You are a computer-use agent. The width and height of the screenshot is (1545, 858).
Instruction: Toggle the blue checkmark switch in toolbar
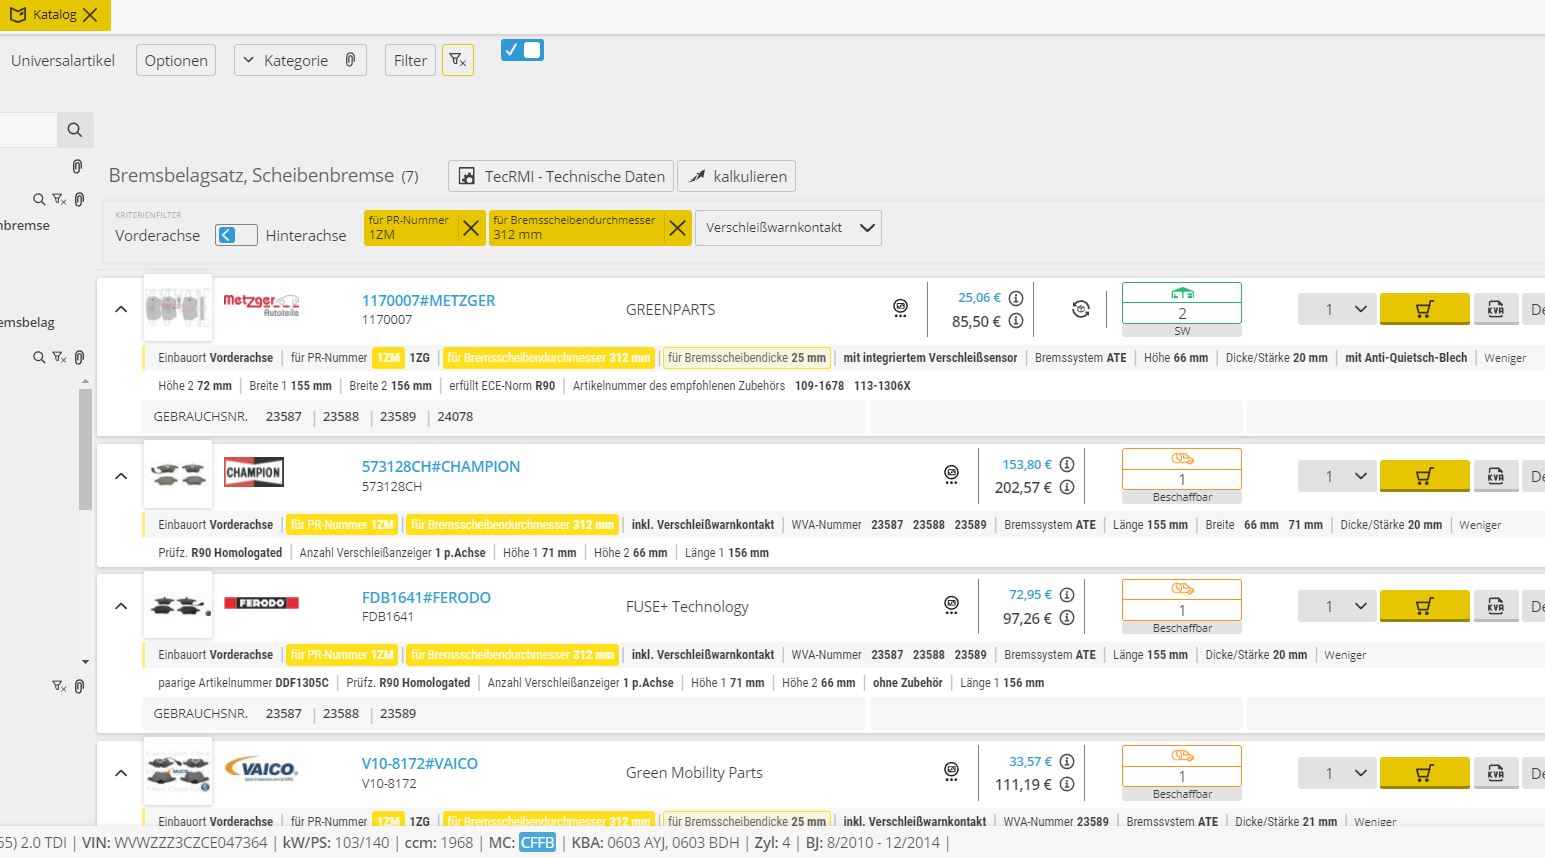pos(522,50)
